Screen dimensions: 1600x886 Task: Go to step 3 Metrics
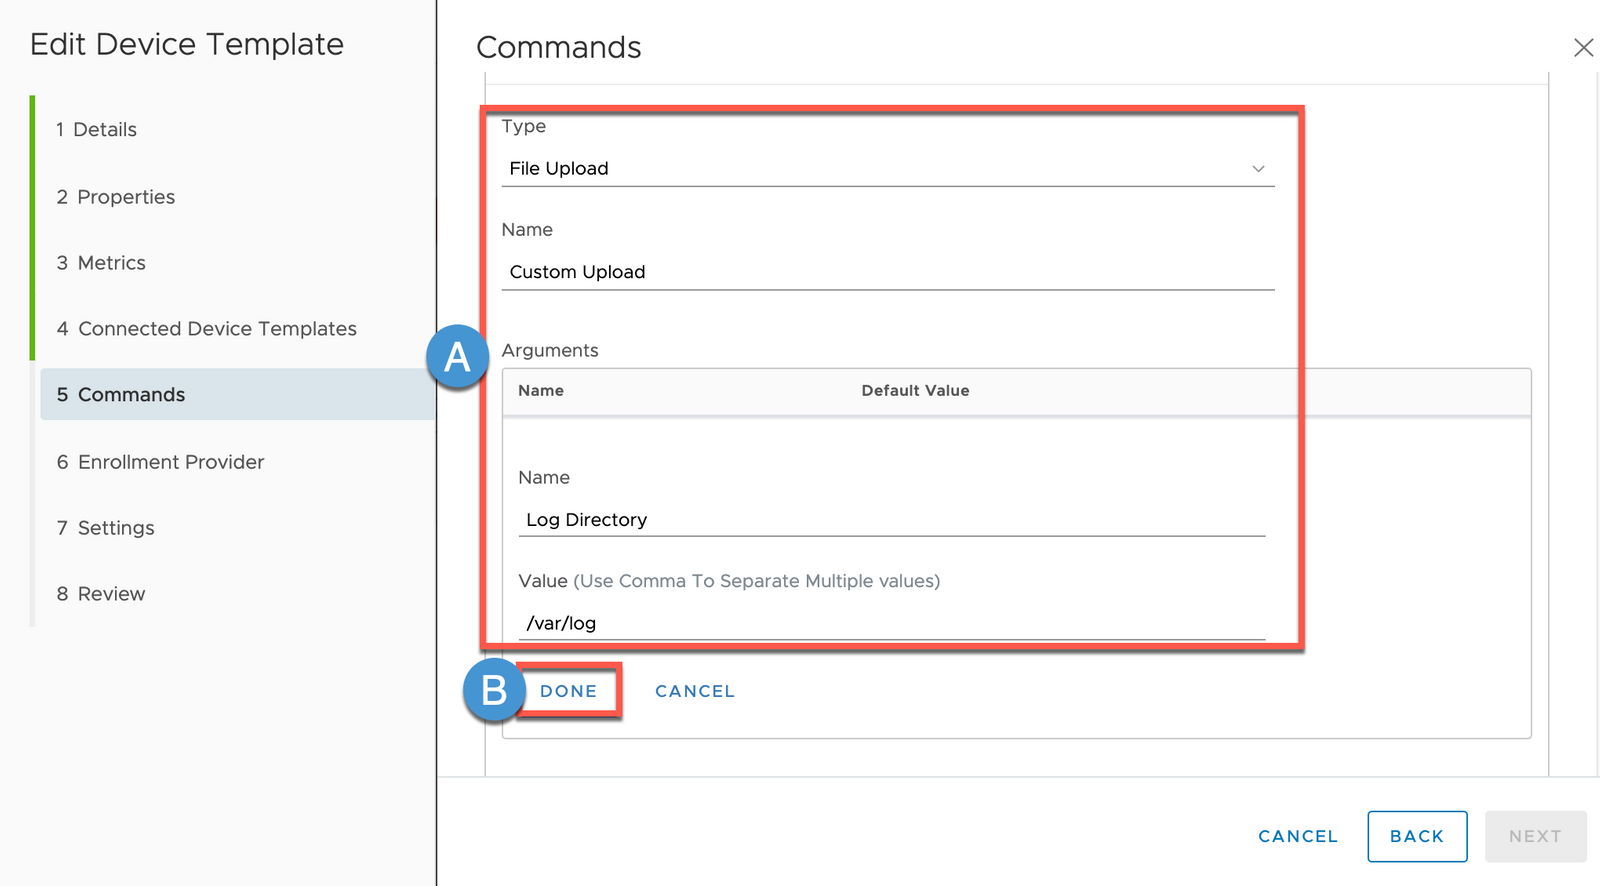tap(101, 263)
